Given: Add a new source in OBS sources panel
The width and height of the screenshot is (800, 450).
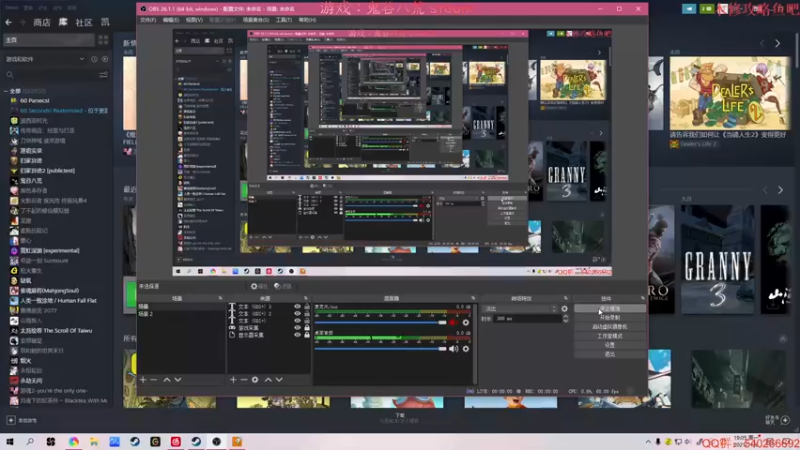Looking at the screenshot, I should click(x=233, y=380).
